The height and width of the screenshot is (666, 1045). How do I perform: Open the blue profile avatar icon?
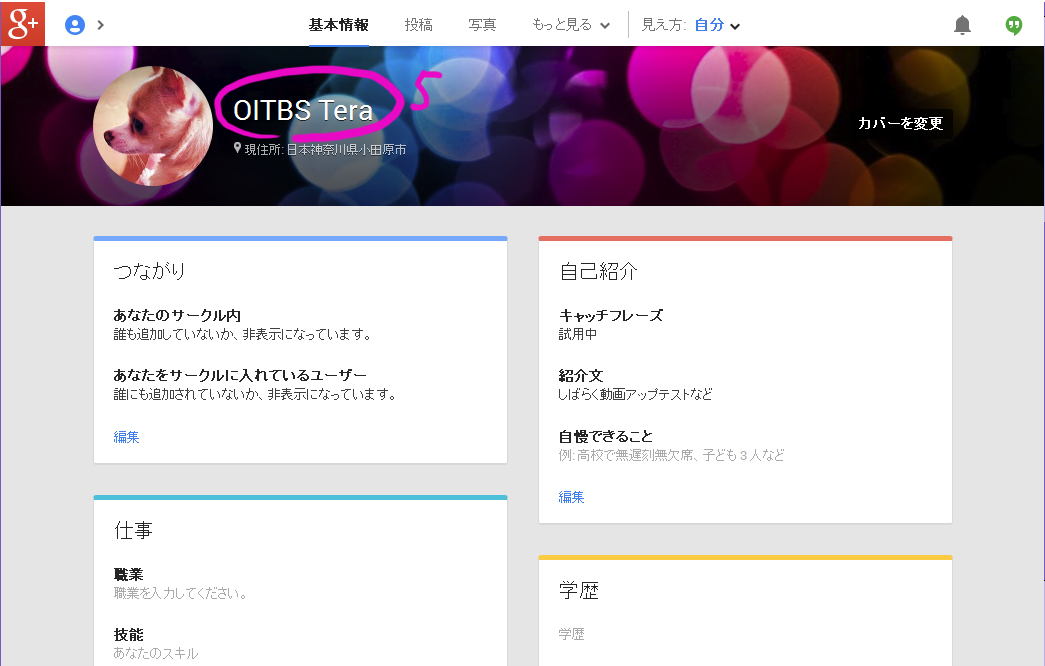75,25
